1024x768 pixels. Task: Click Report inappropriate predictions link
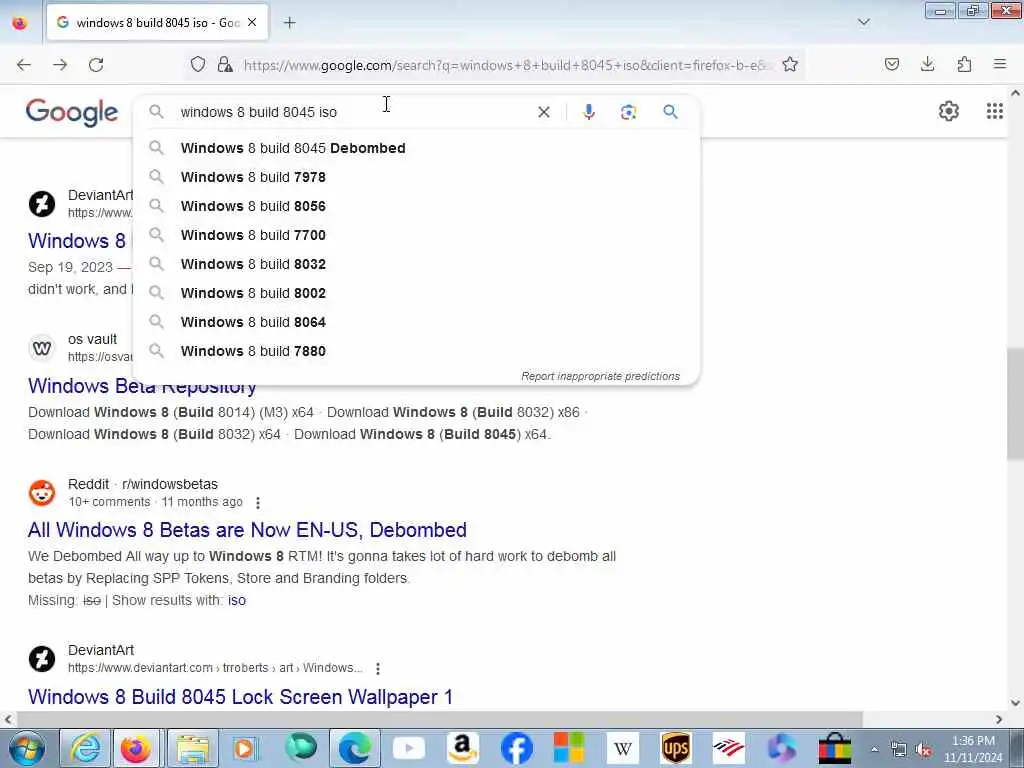(x=600, y=376)
